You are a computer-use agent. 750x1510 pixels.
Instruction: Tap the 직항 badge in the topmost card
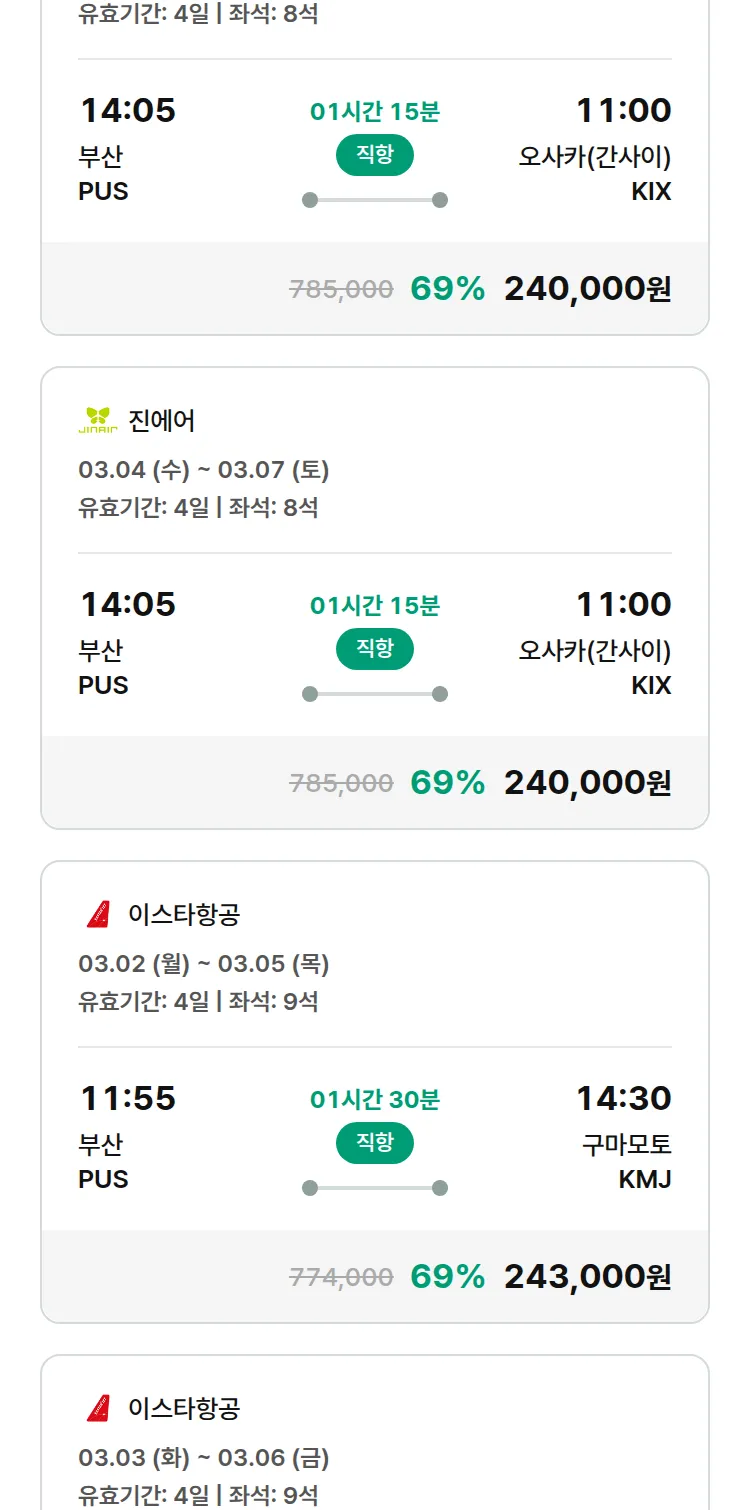point(374,155)
